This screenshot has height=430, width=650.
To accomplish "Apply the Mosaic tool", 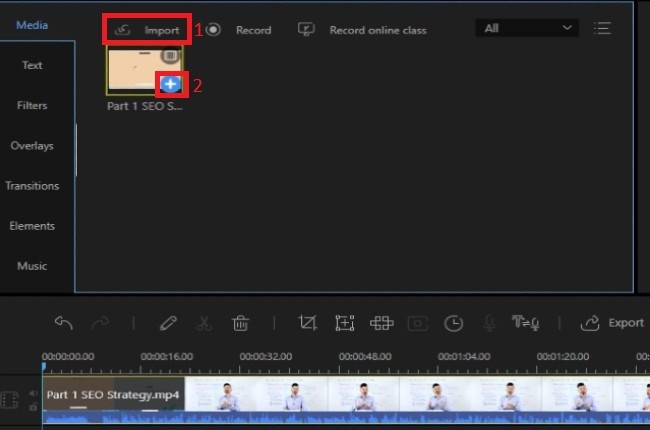I will click(381, 323).
